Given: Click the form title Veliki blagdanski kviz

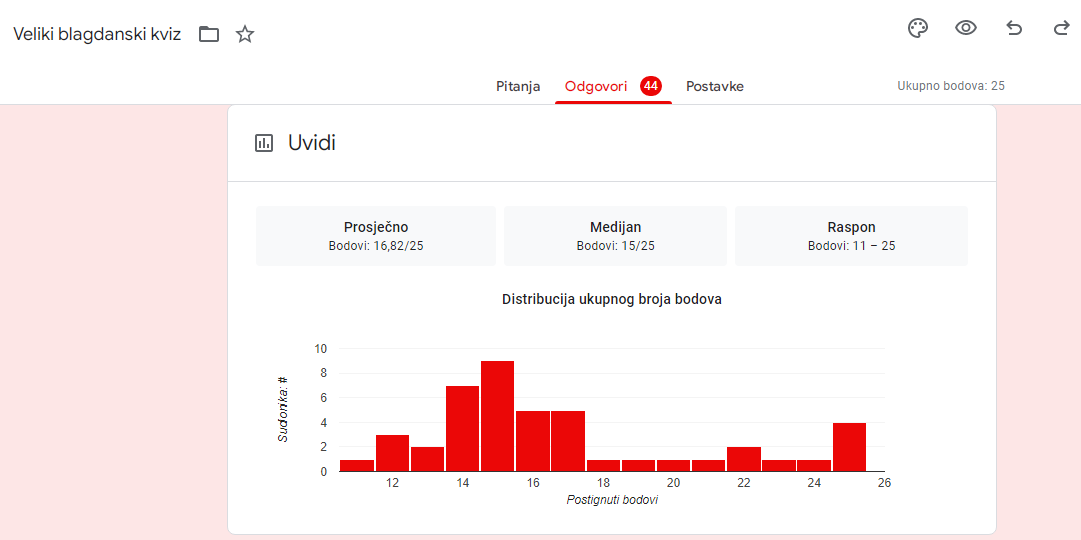Looking at the screenshot, I should 97,34.
